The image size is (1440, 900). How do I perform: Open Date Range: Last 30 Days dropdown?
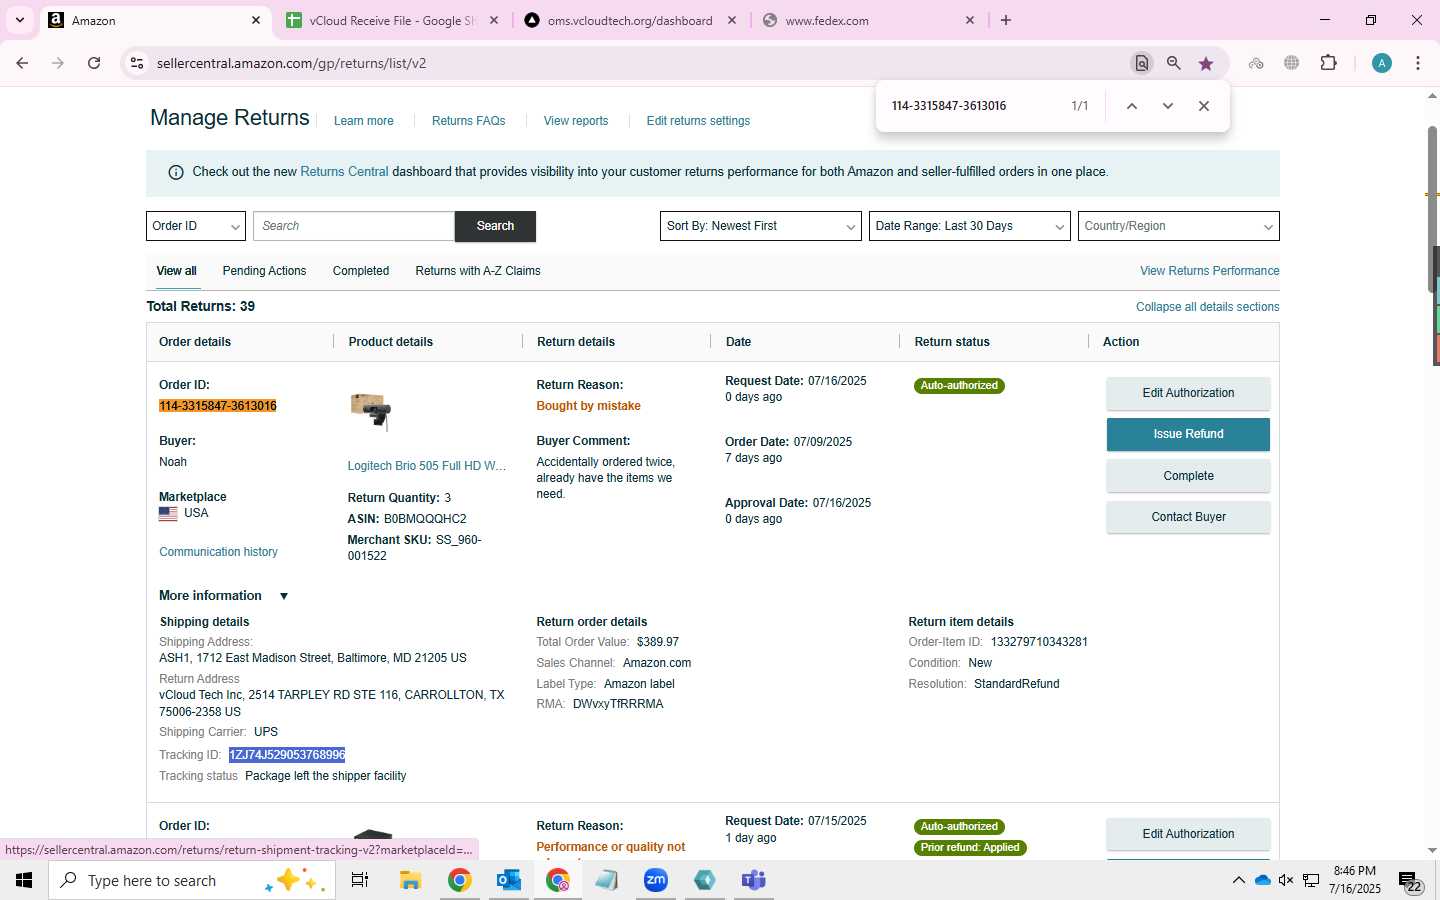(969, 226)
